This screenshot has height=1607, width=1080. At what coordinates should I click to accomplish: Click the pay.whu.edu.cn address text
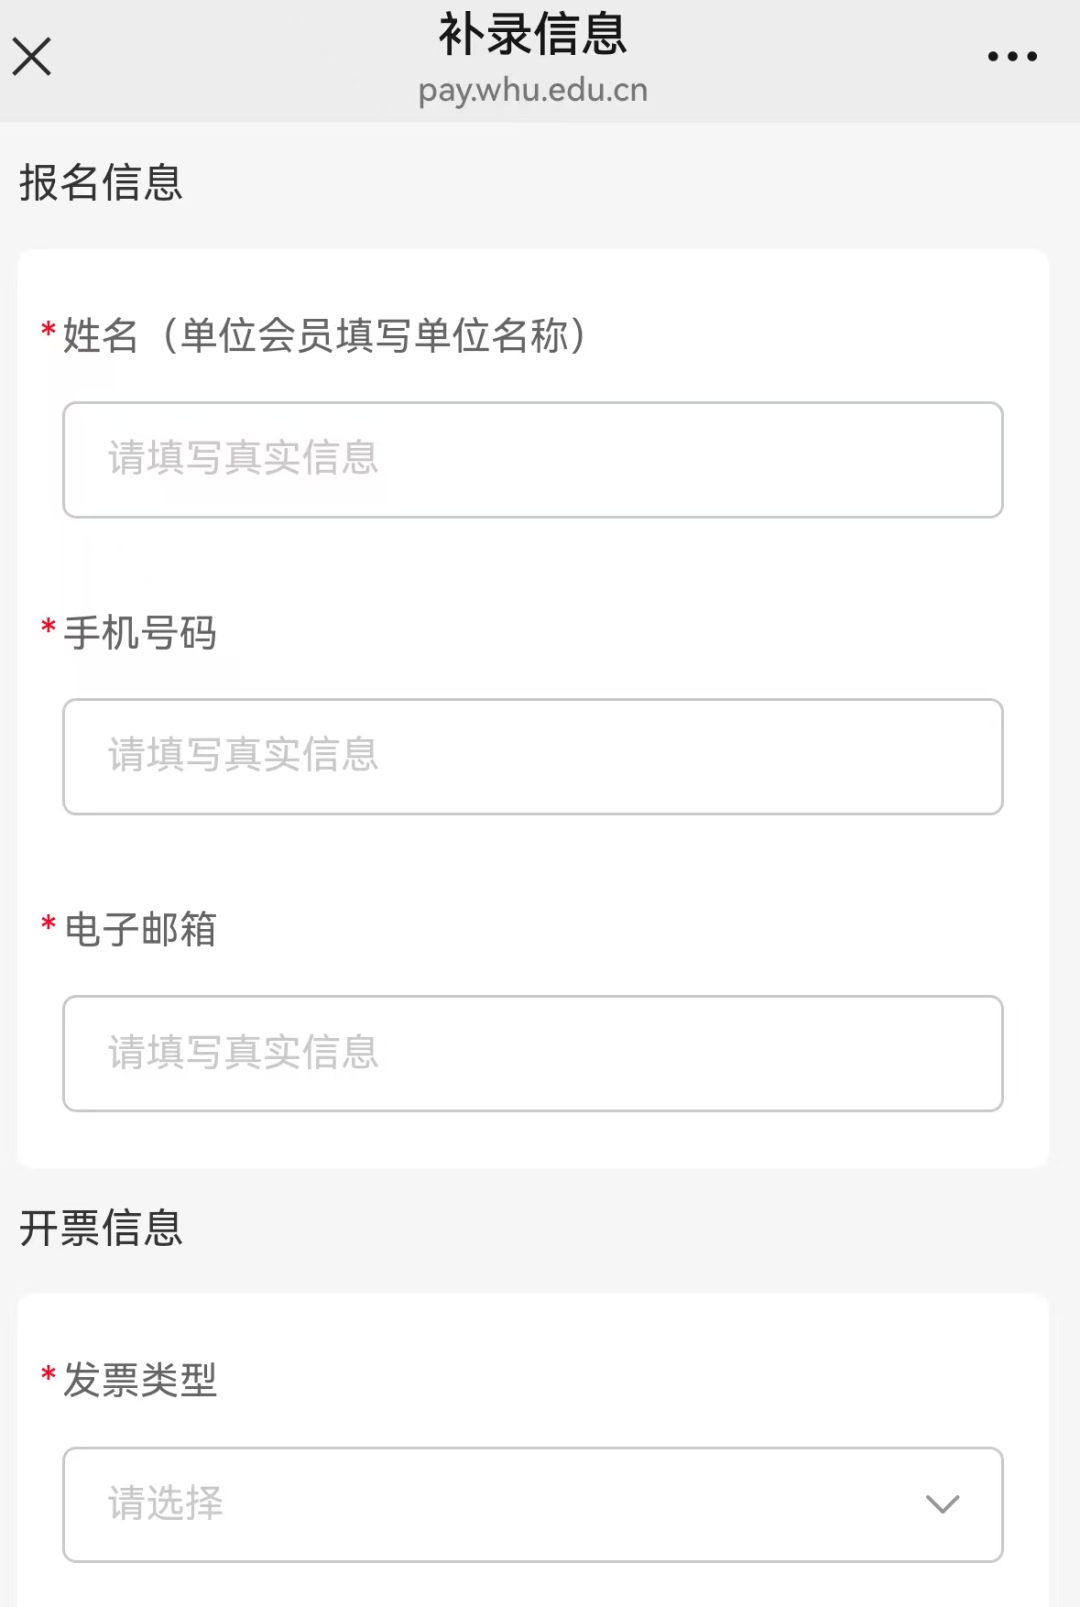coord(532,90)
